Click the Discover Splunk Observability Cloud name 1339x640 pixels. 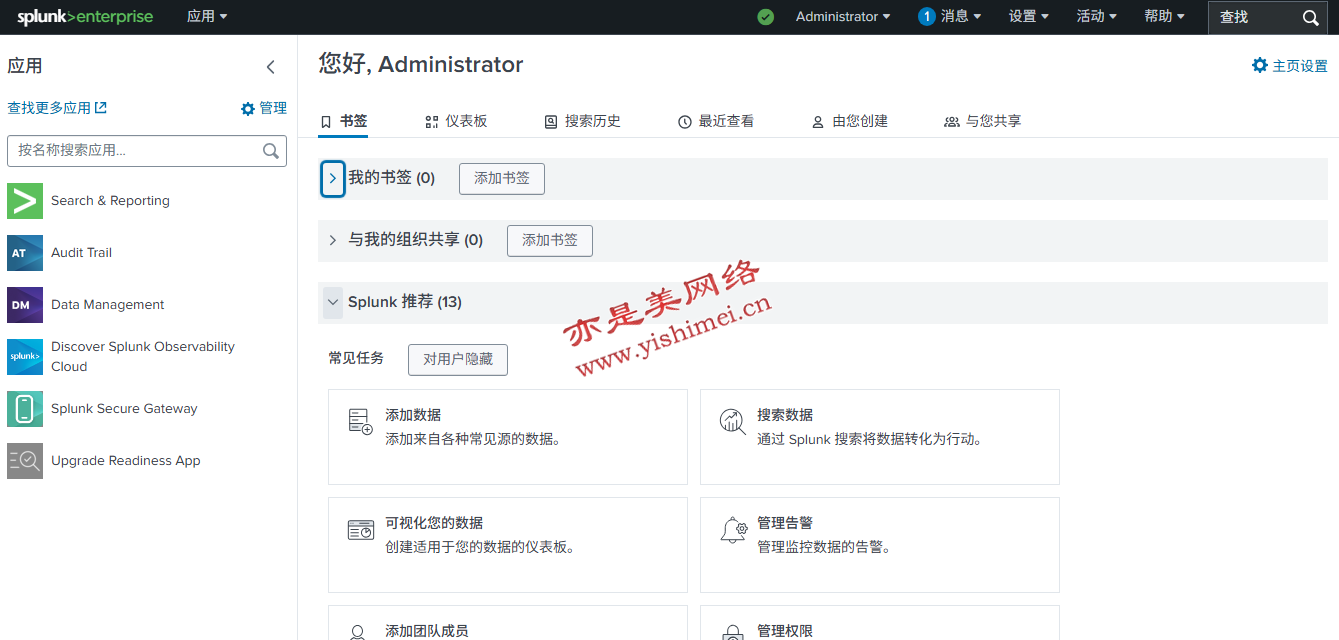pos(143,357)
